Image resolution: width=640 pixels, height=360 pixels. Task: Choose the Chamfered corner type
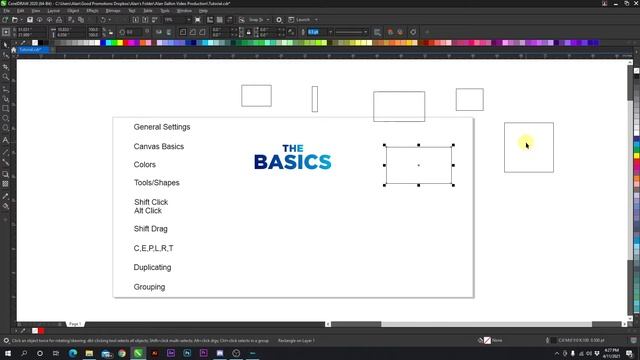[x=202, y=32]
